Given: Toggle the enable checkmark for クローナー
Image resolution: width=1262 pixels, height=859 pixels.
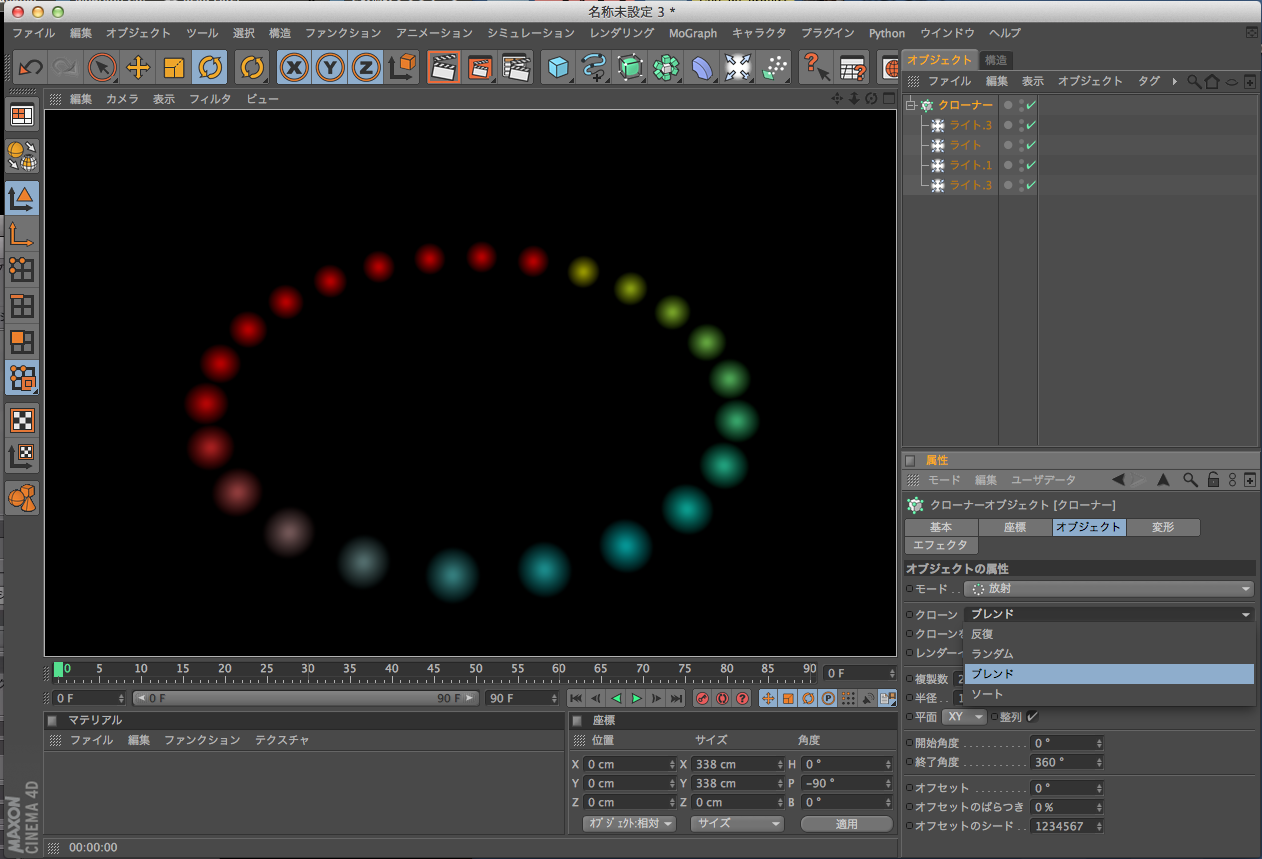Looking at the screenshot, I should [x=1031, y=105].
